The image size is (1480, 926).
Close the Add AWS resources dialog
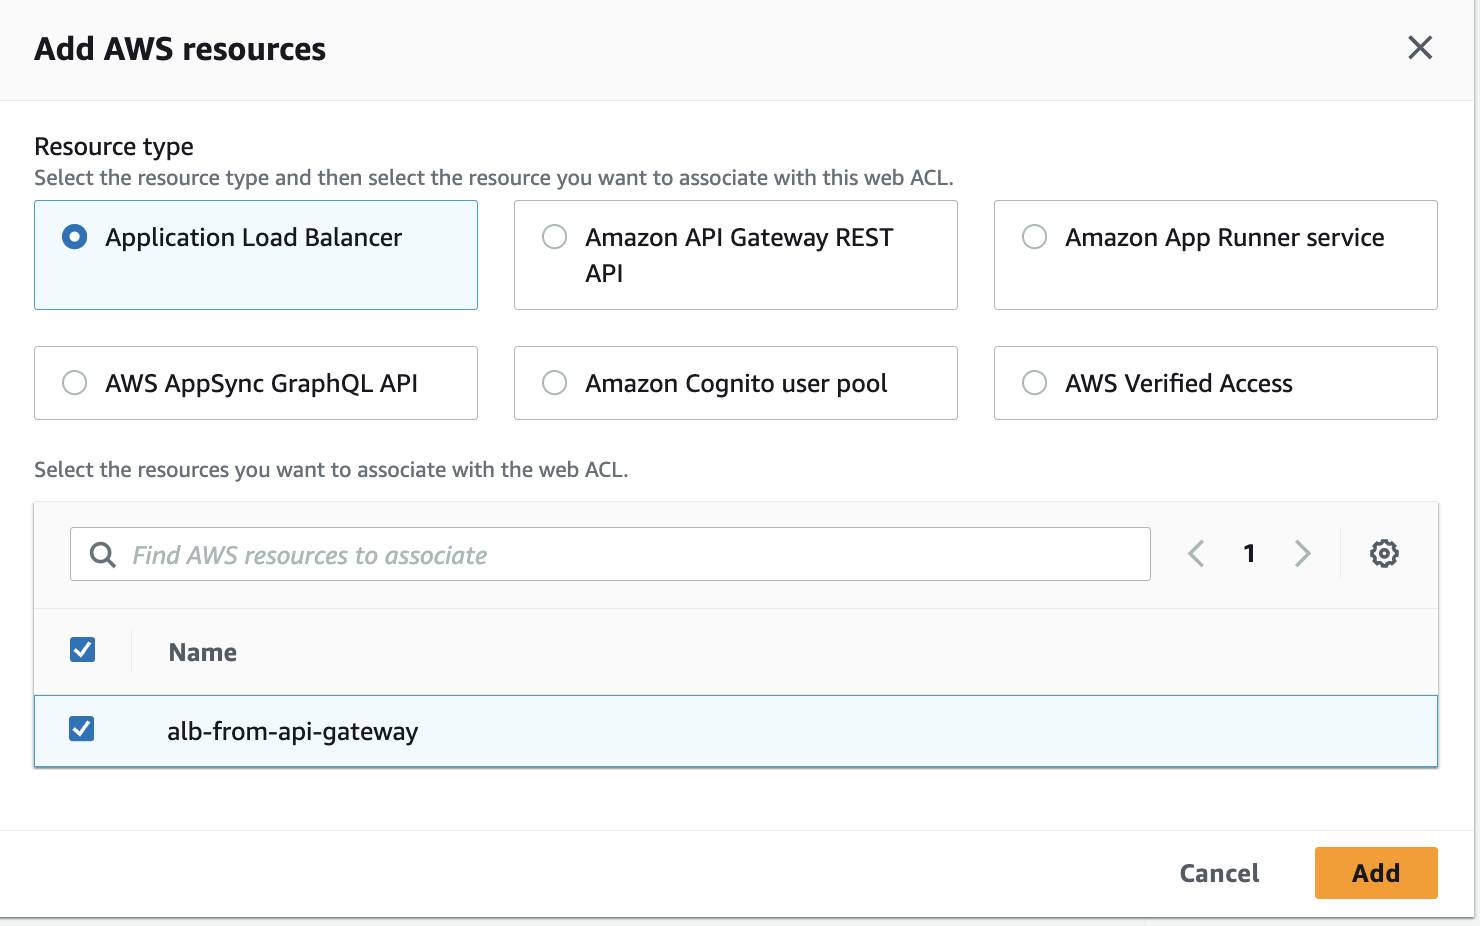click(1420, 47)
